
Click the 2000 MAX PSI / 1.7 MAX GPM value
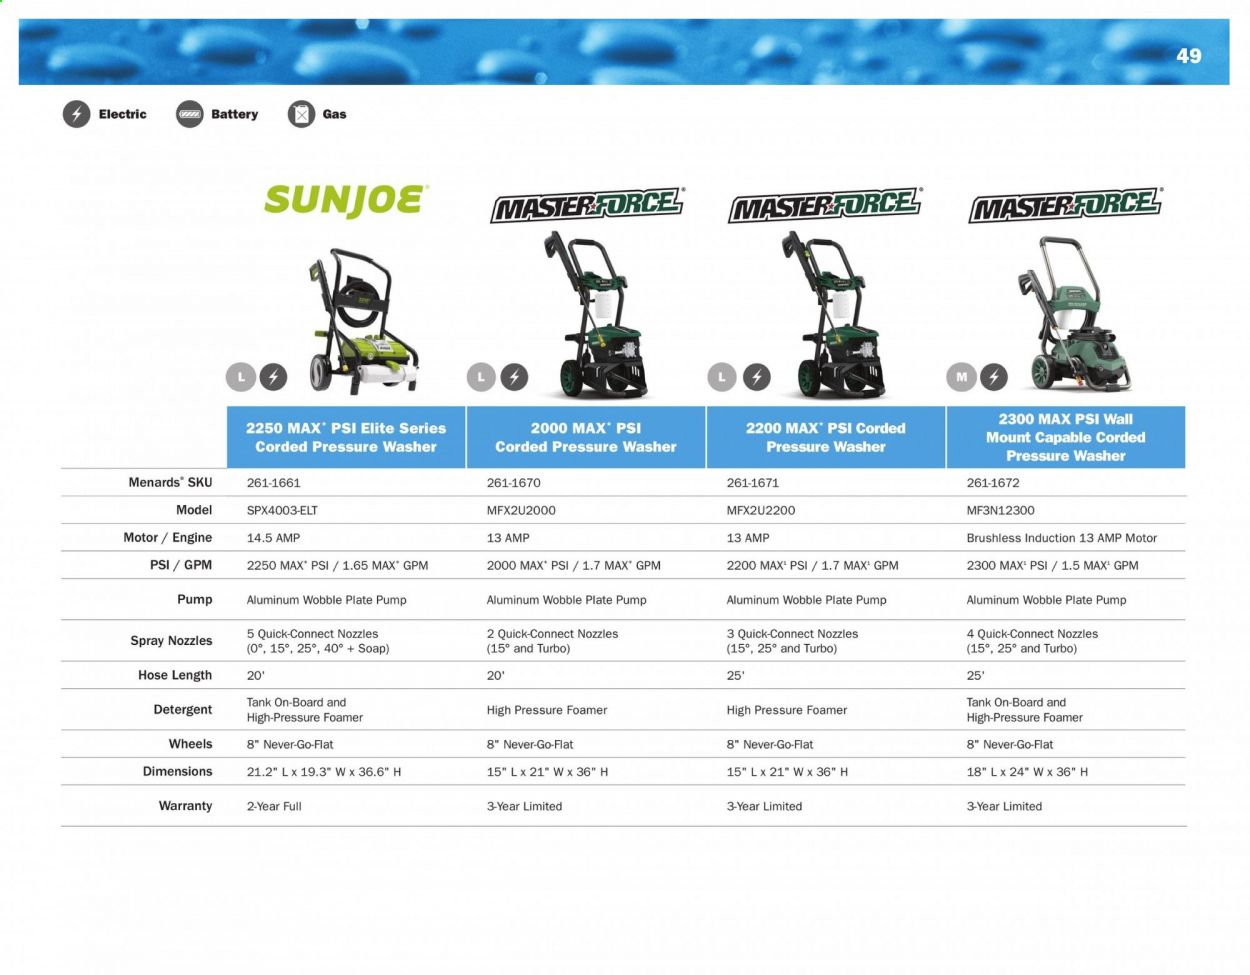[574, 566]
